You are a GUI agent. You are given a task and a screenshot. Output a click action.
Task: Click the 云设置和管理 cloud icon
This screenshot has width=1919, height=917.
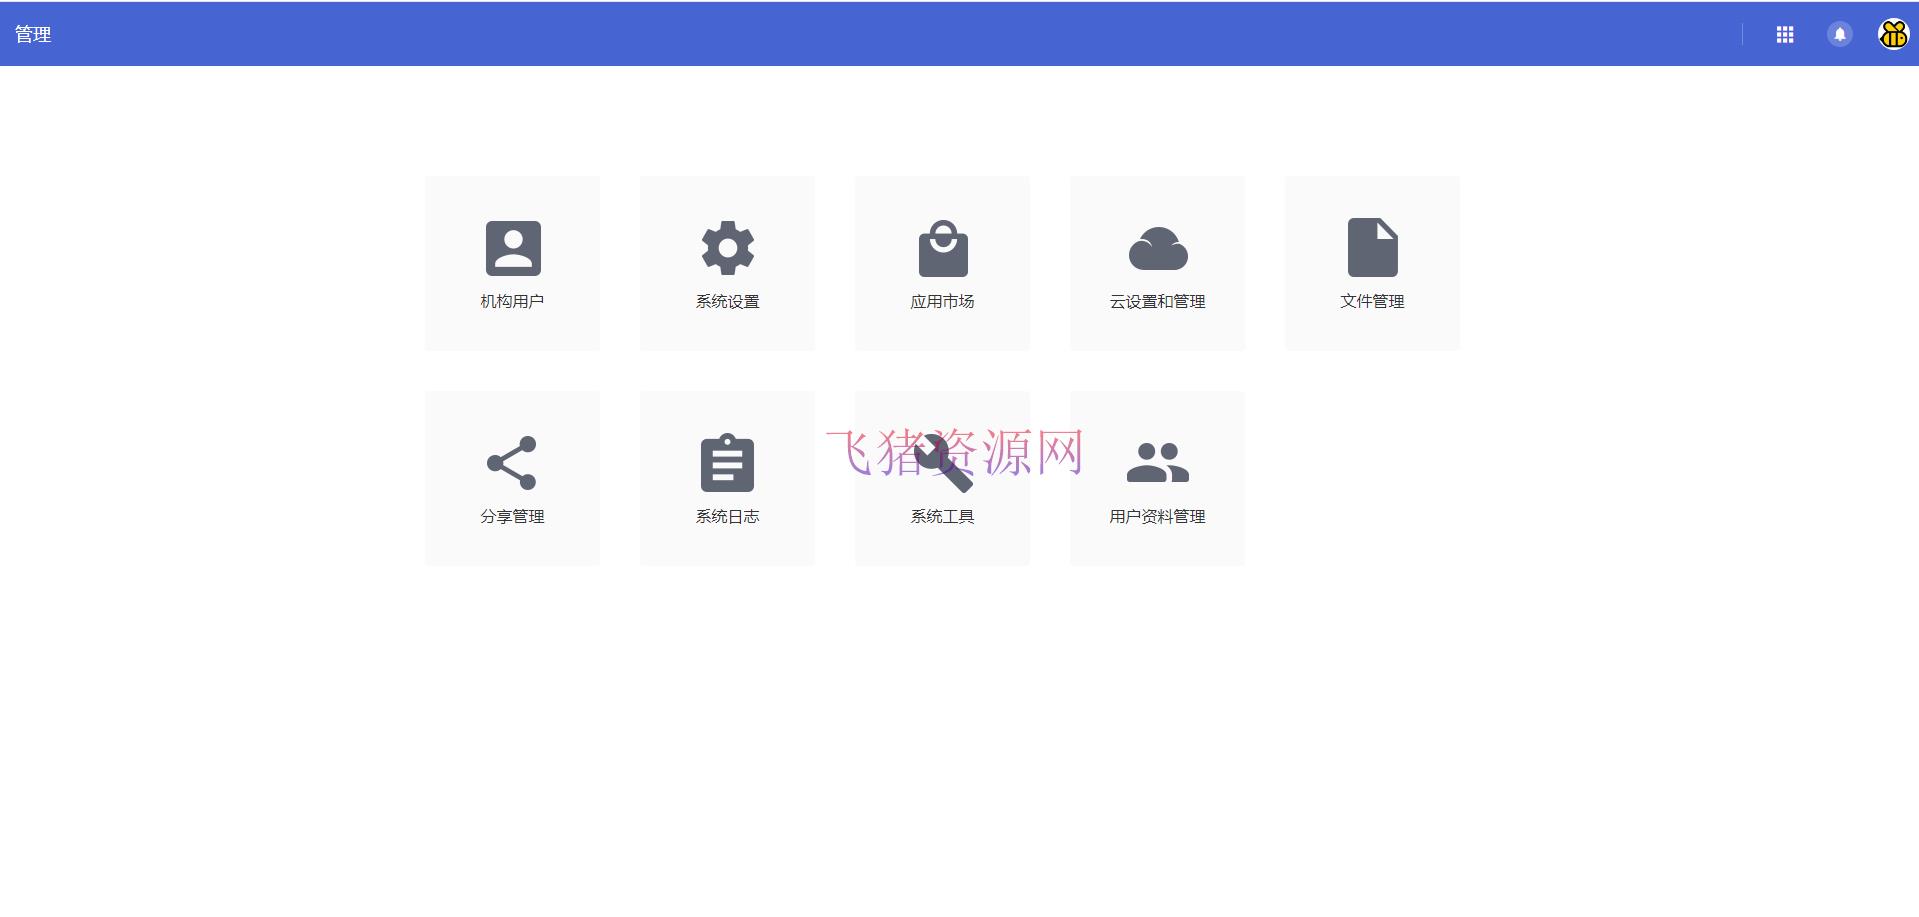tap(1157, 247)
